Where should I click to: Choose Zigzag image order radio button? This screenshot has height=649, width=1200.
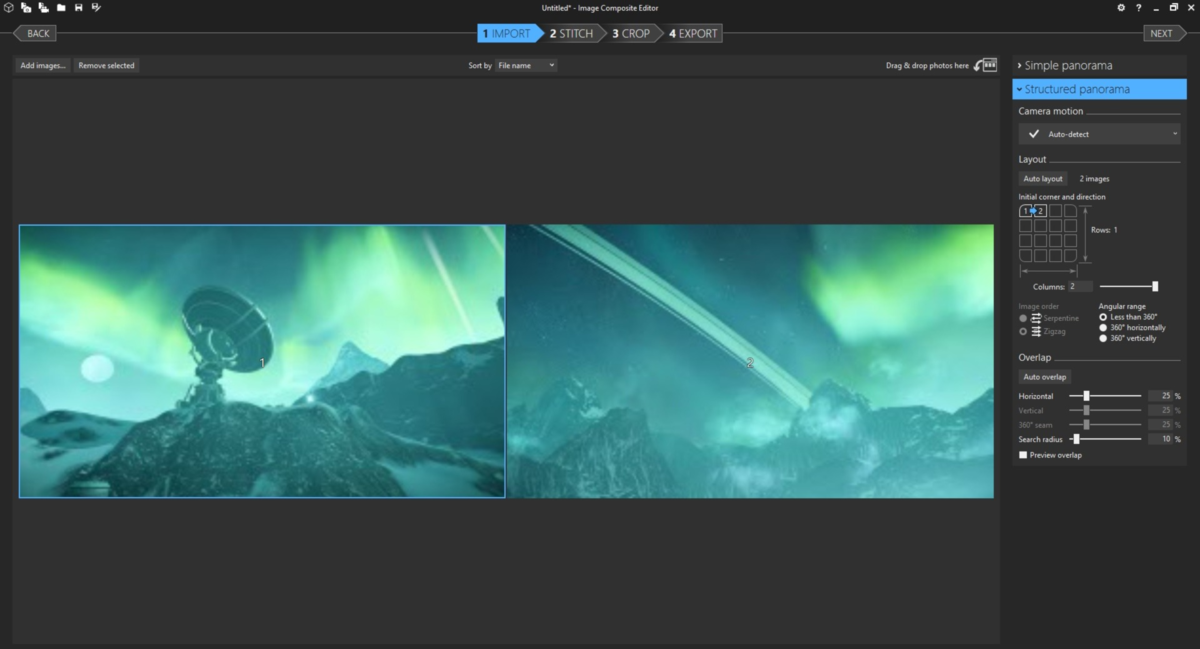pyautogui.click(x=1023, y=331)
